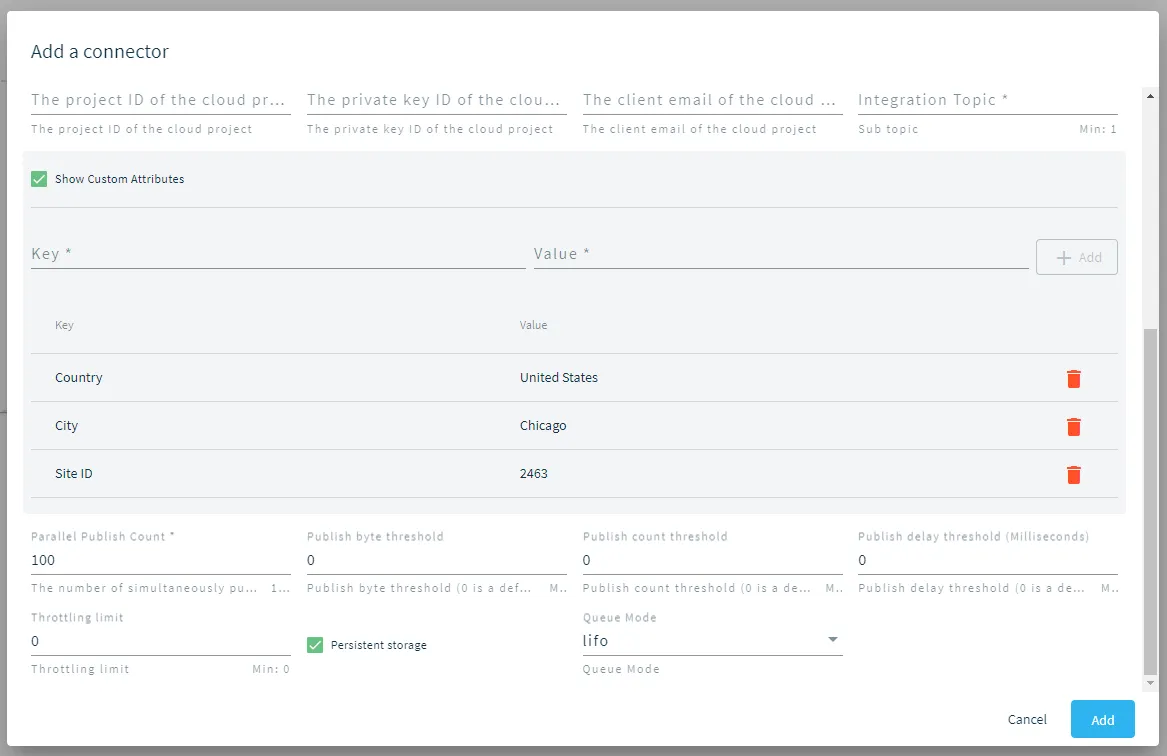Click the scroll down arrow of the dialog

pyautogui.click(x=1151, y=682)
